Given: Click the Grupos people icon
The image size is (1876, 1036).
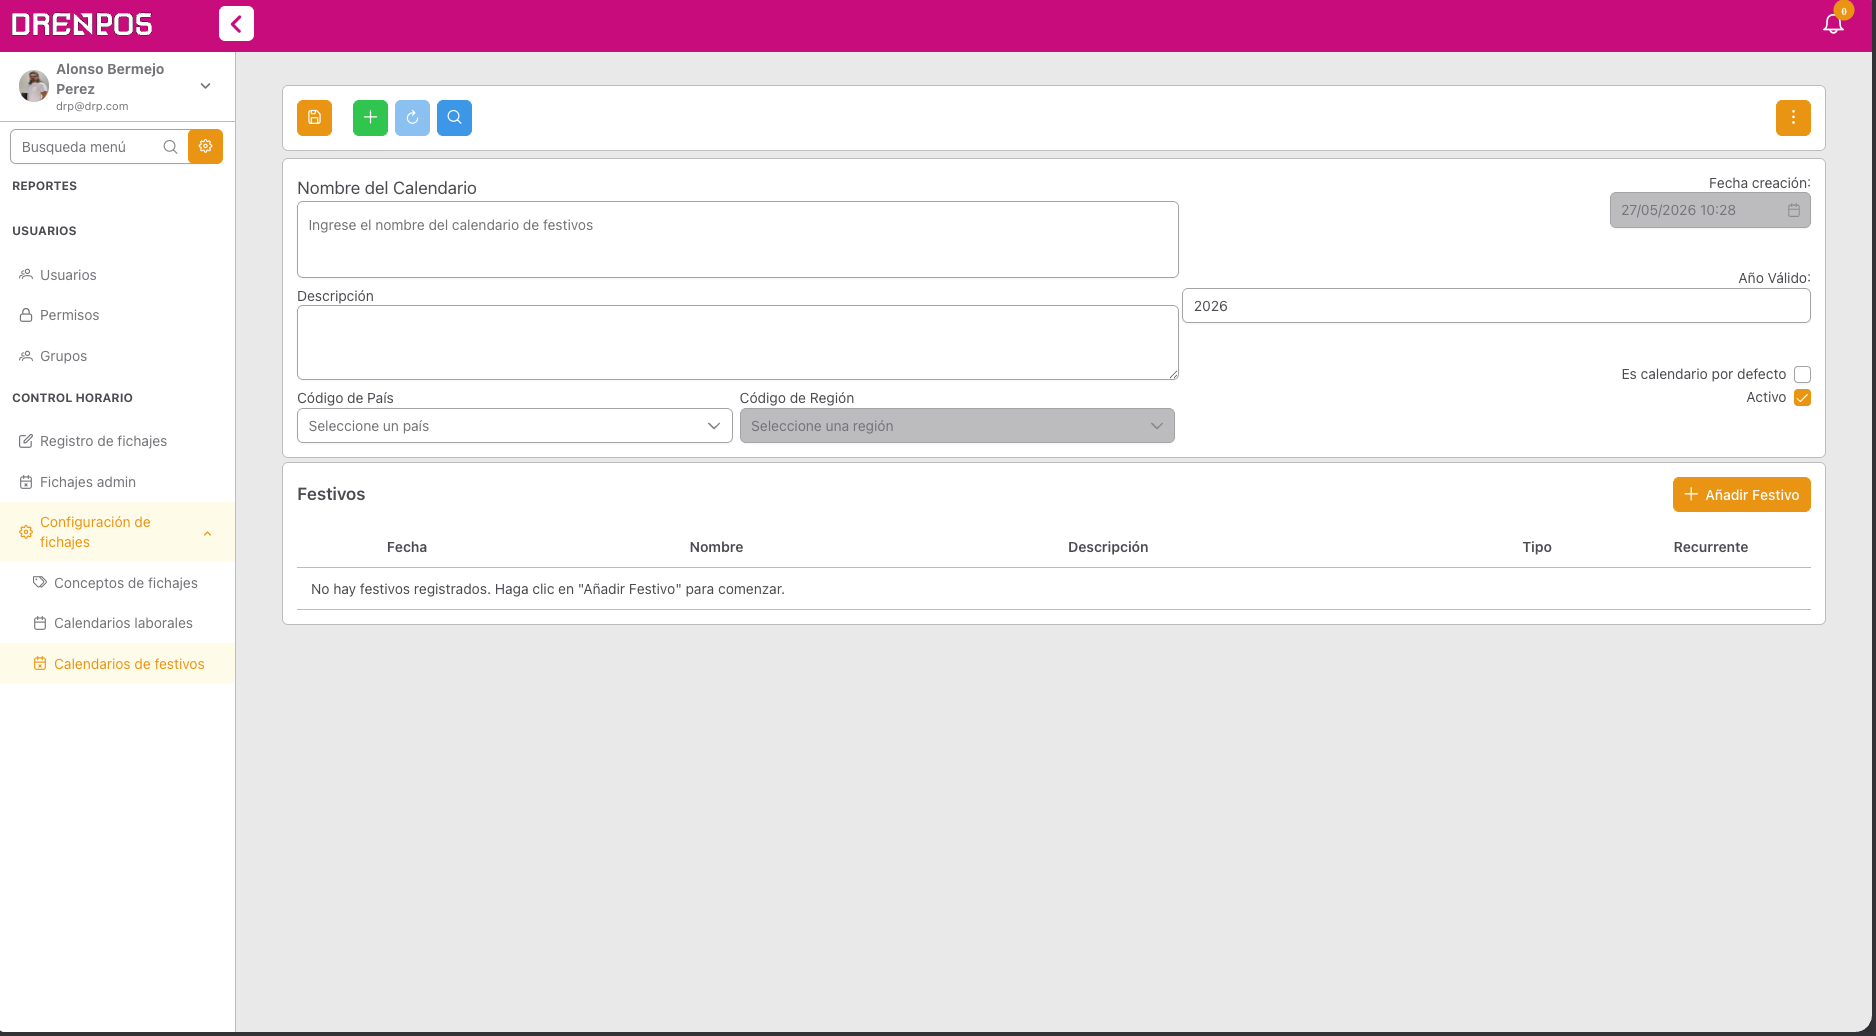Looking at the screenshot, I should 26,356.
